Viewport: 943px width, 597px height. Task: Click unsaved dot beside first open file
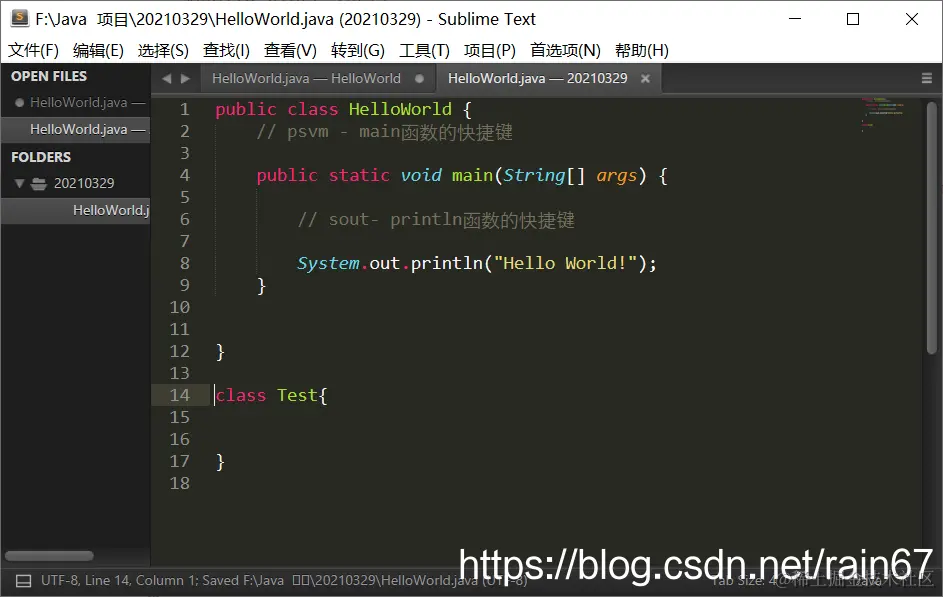pos(19,103)
